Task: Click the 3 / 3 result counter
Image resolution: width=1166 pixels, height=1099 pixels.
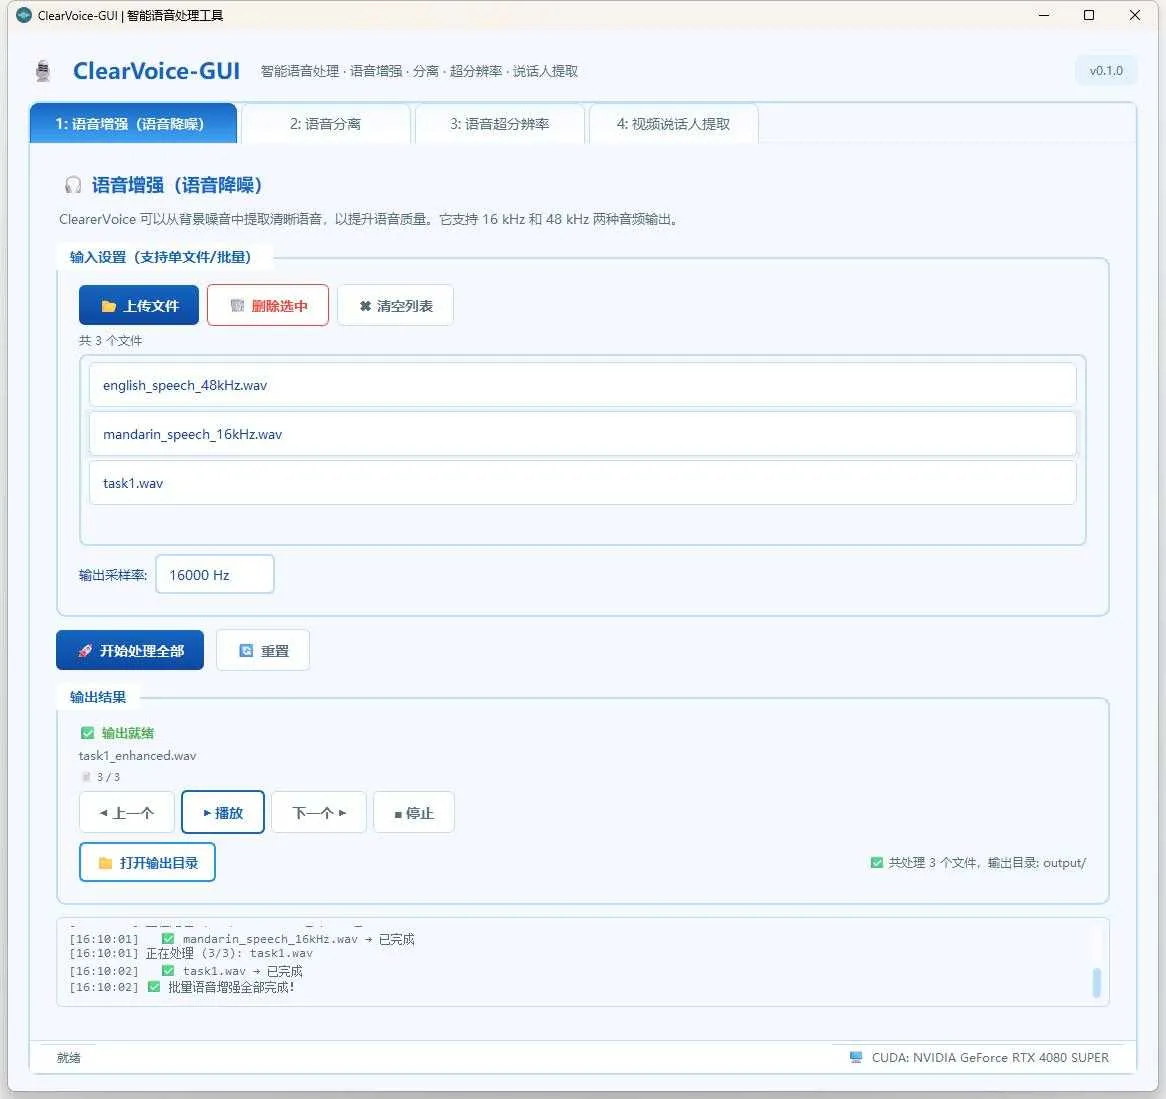Action: click(108, 777)
